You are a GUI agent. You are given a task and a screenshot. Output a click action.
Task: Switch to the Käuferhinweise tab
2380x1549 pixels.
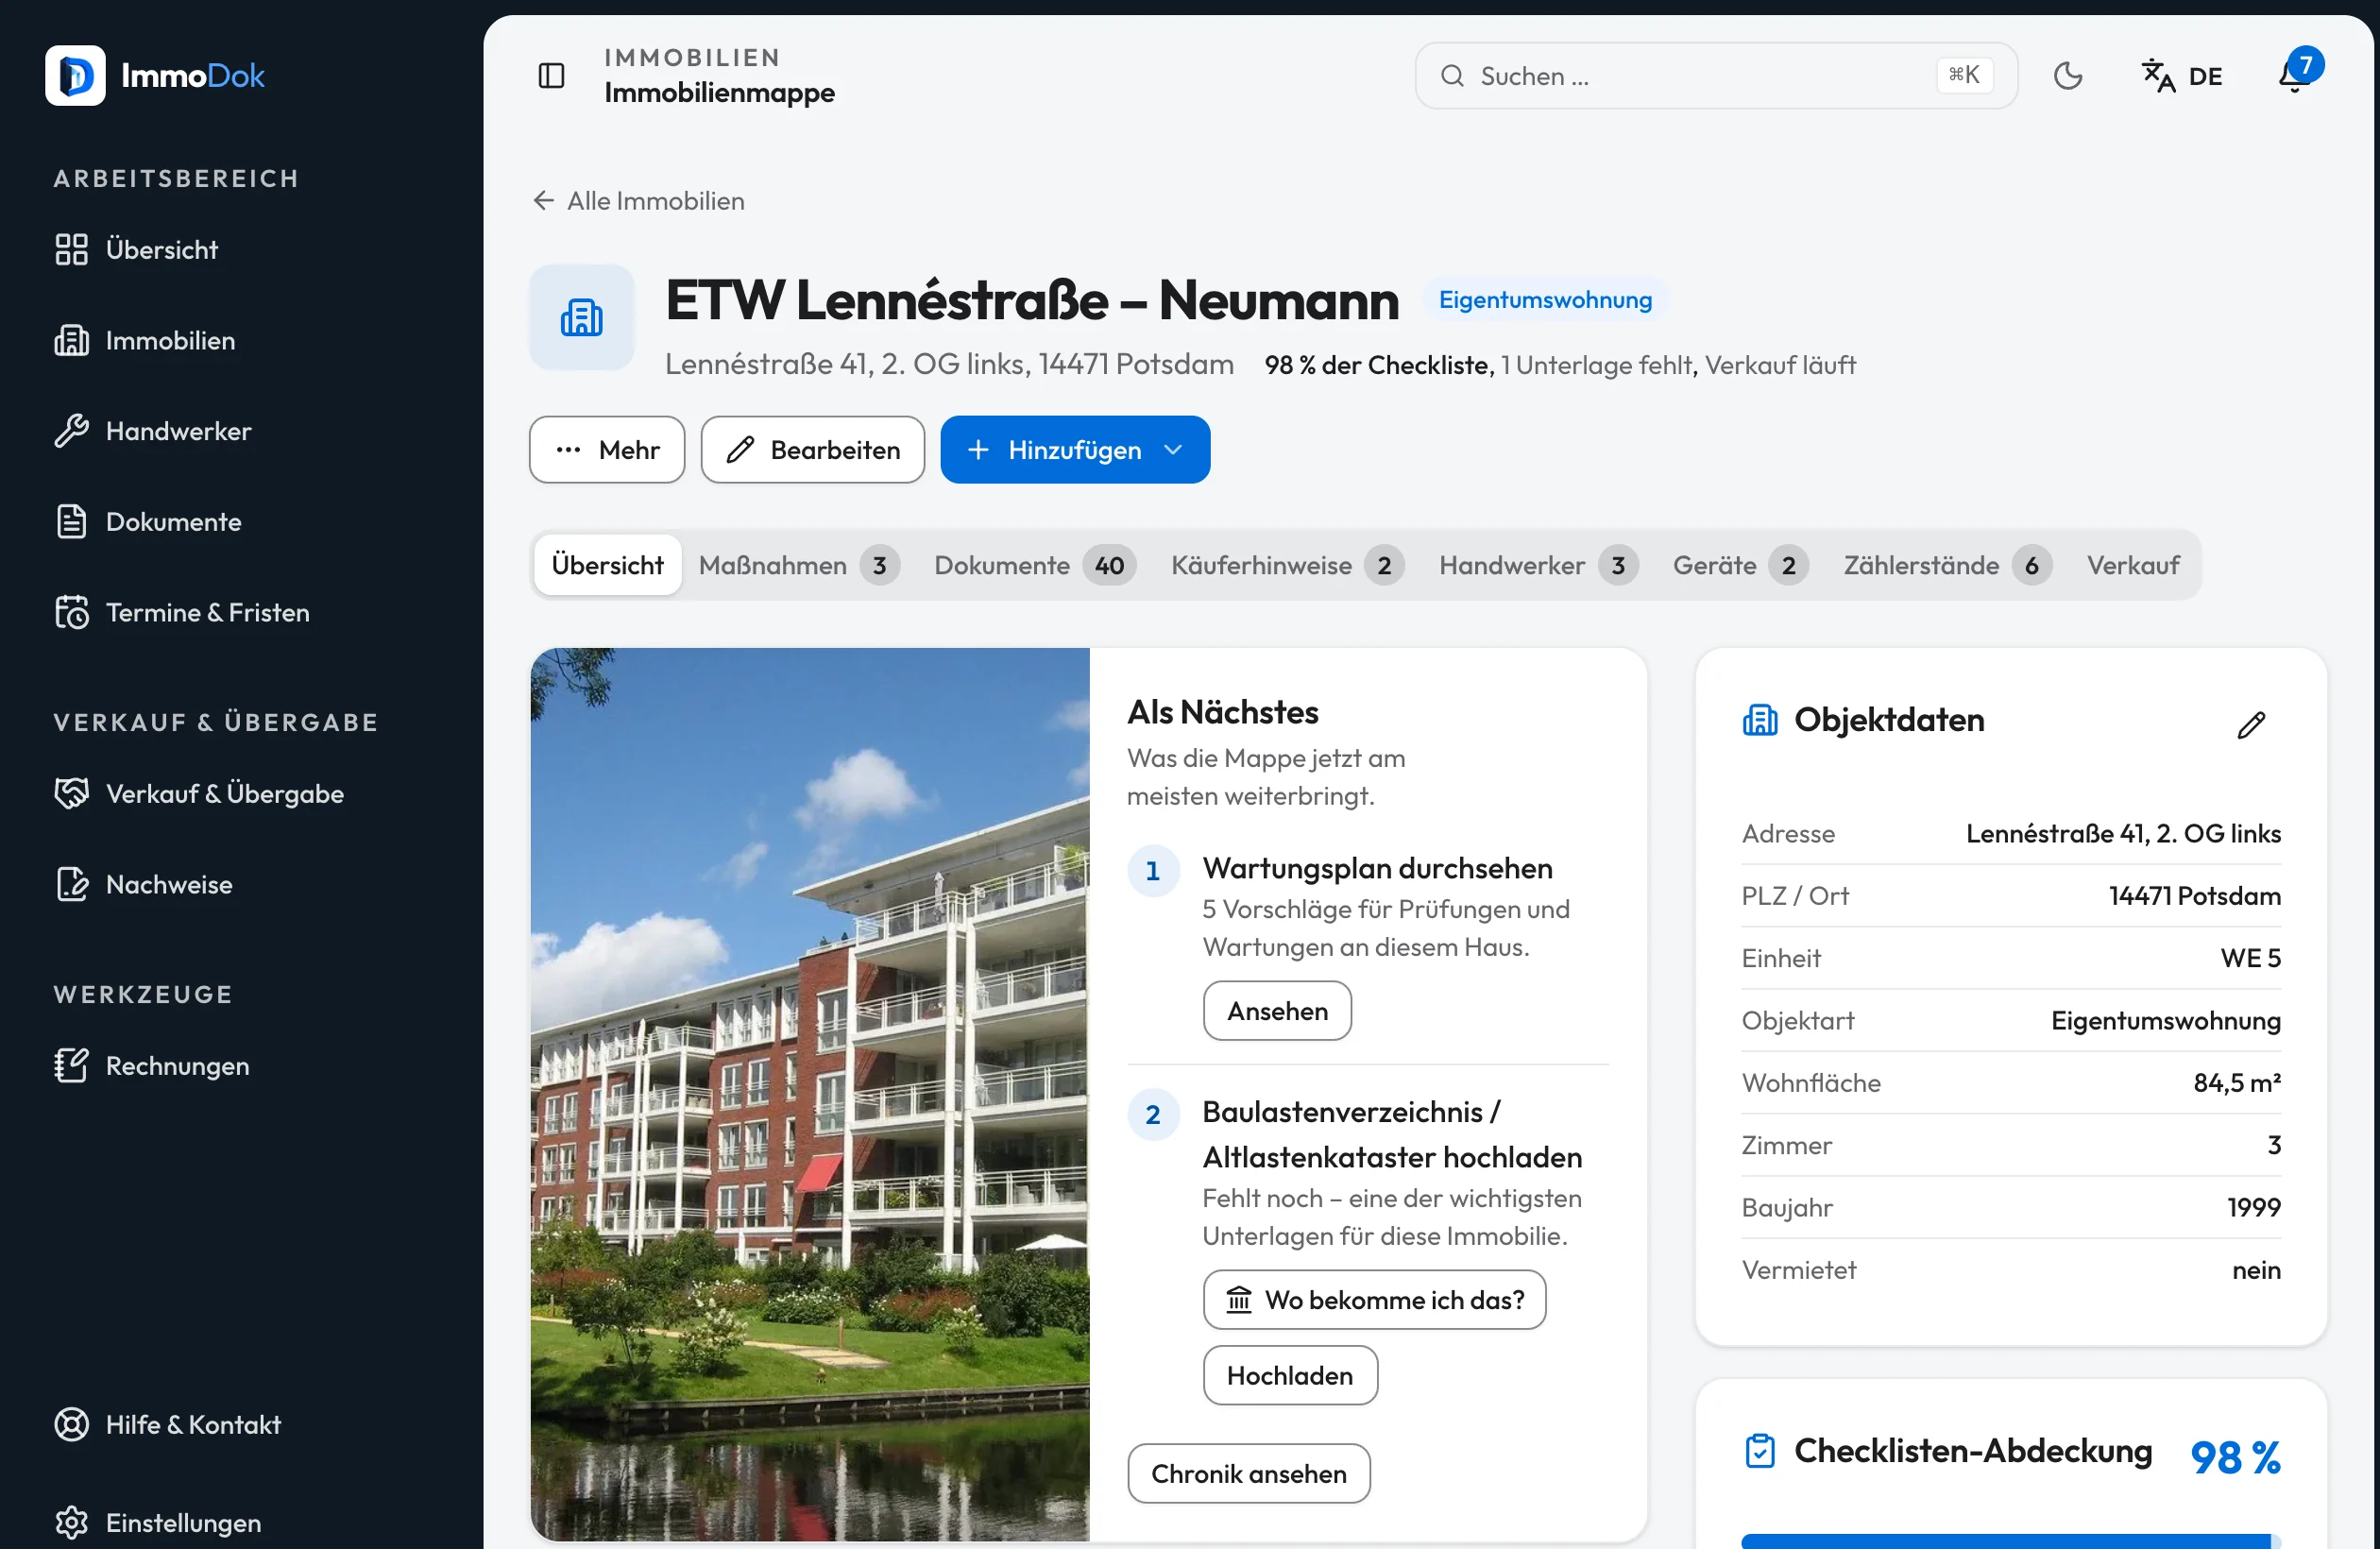click(x=1287, y=565)
